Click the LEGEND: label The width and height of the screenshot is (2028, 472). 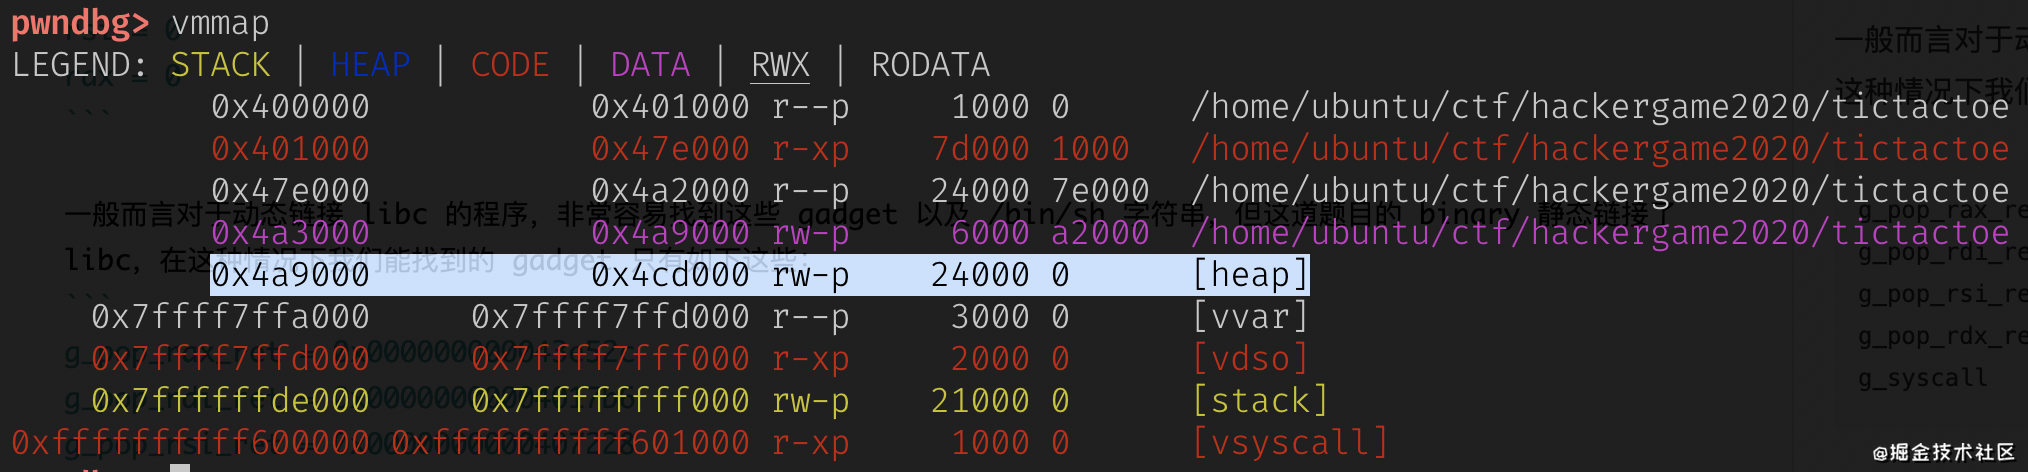click(80, 65)
